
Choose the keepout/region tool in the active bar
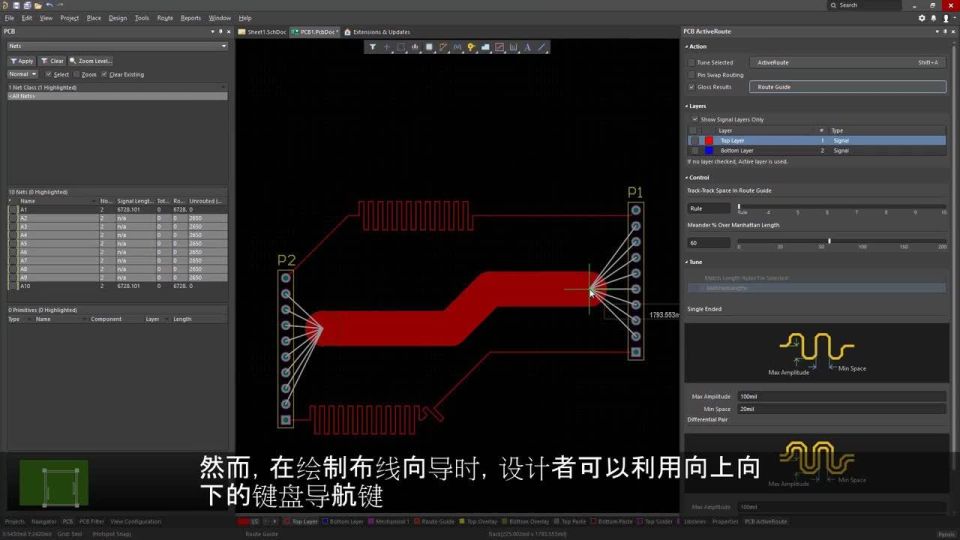499,47
